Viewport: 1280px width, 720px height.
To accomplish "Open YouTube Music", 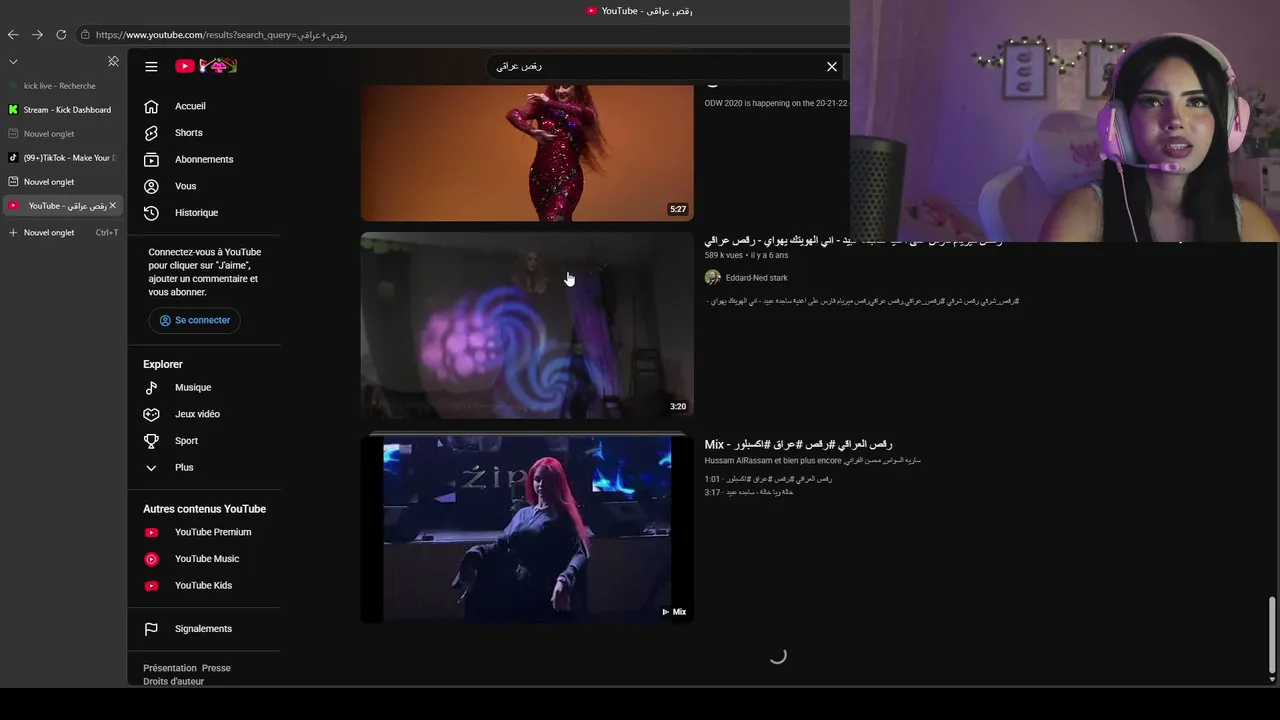I will point(204,559).
